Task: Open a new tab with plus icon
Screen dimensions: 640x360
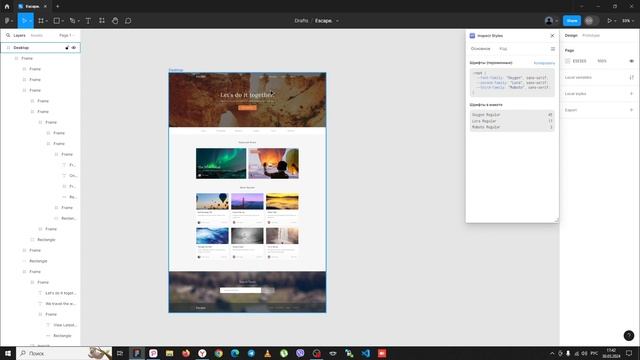Action: 58,7
